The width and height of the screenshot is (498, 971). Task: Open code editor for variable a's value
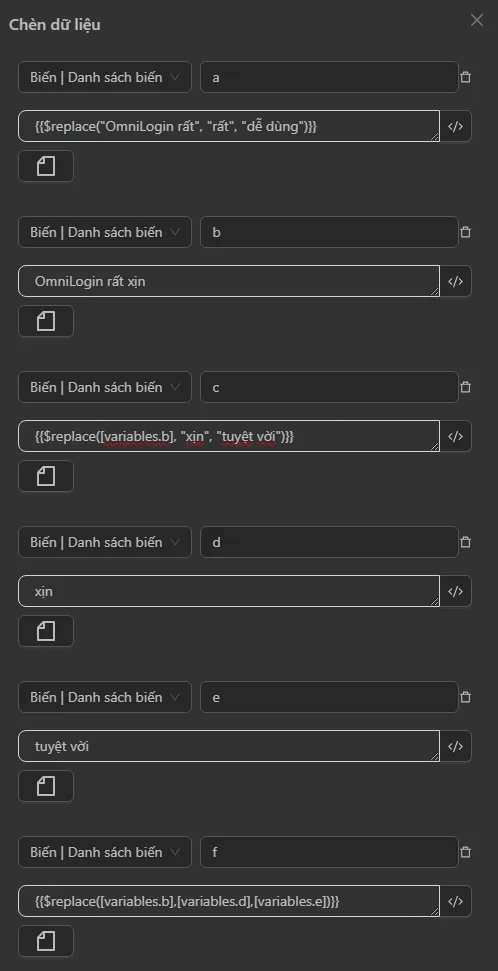455,126
